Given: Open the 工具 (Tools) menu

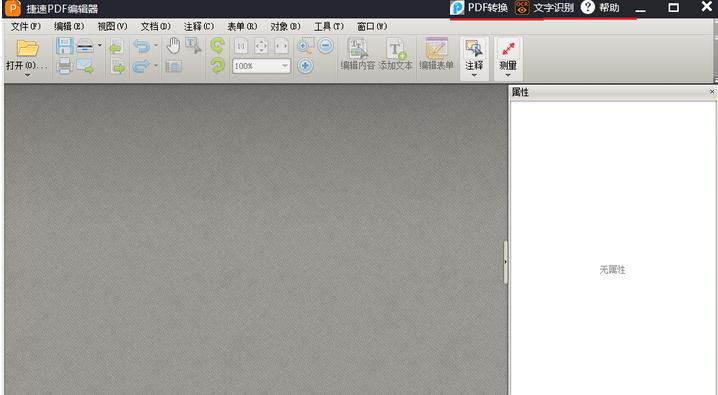Looking at the screenshot, I should click(x=329, y=27).
